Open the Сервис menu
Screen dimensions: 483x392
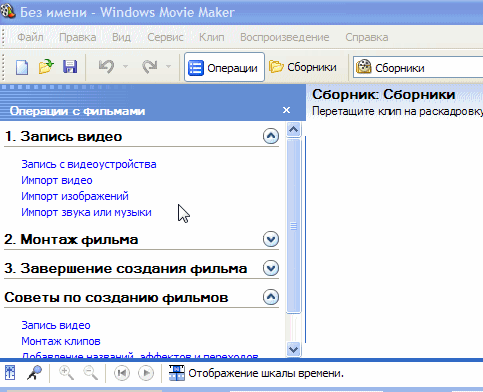(165, 37)
